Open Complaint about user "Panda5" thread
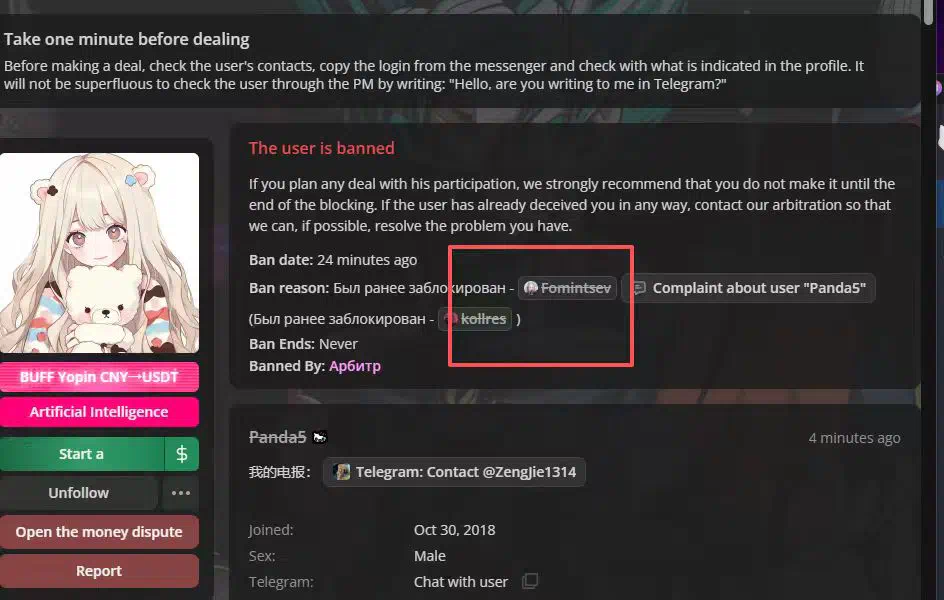This screenshot has height=600, width=944. pyautogui.click(x=748, y=288)
